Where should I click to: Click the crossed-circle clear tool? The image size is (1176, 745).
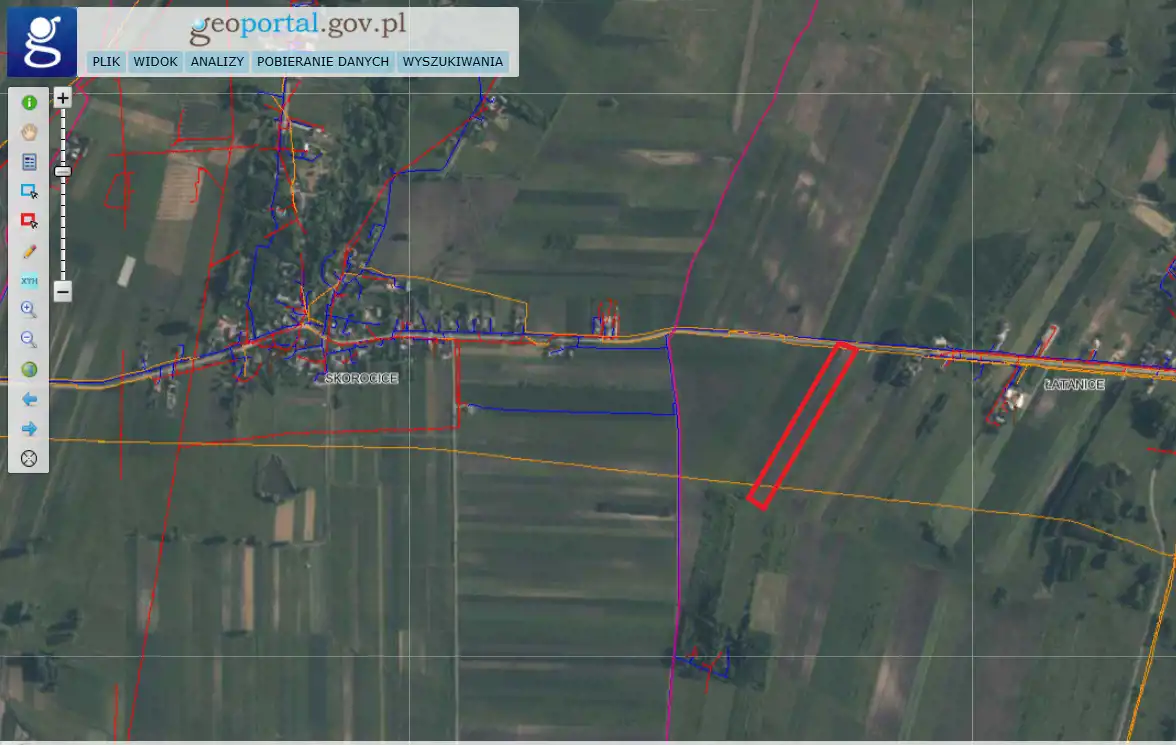click(x=29, y=459)
